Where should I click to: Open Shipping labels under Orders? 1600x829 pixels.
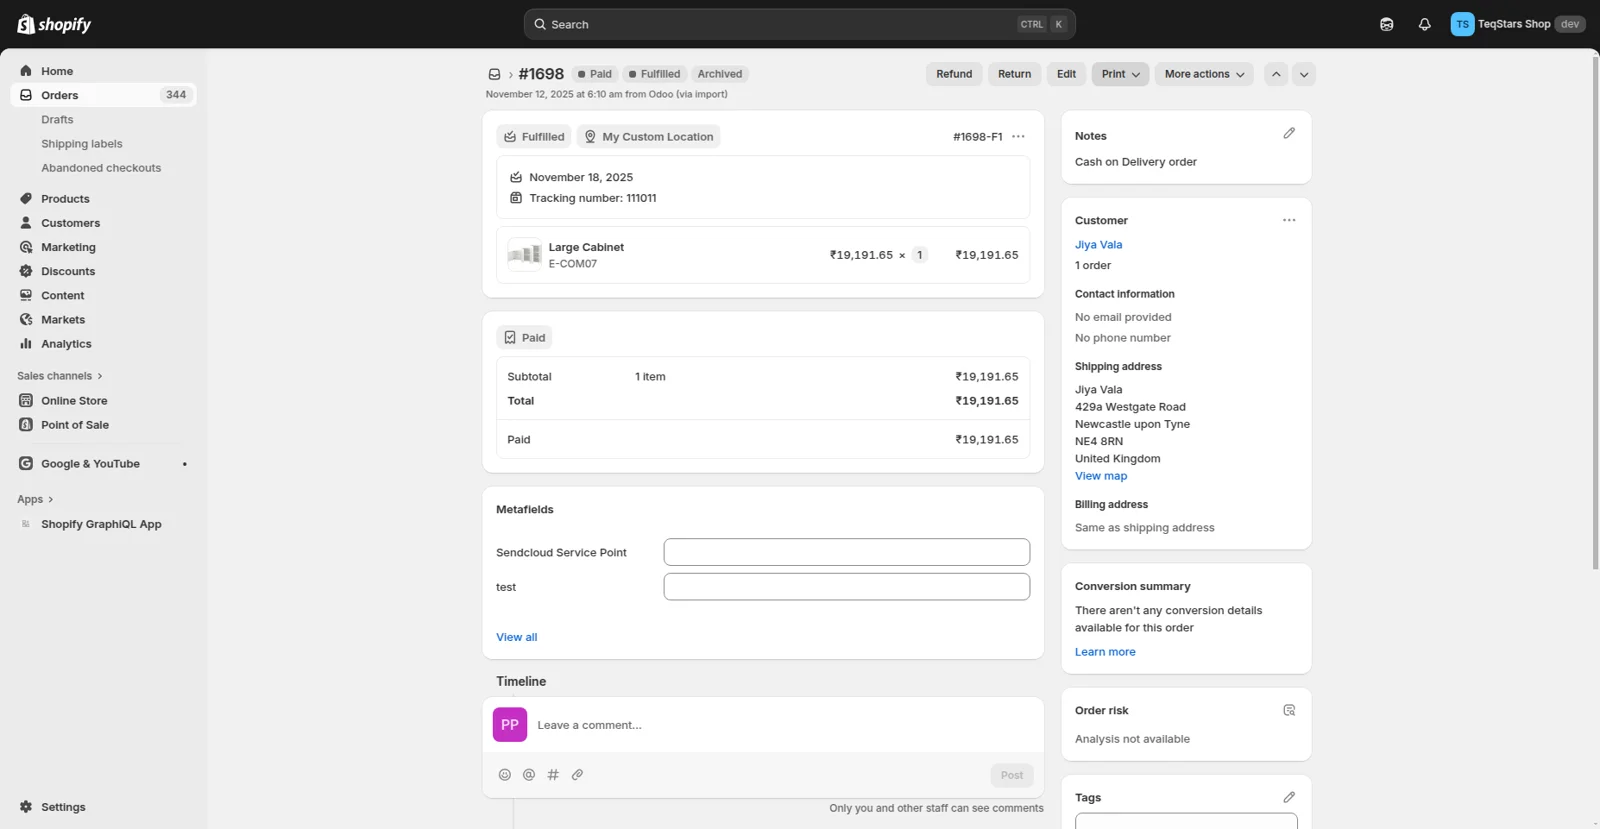(82, 144)
